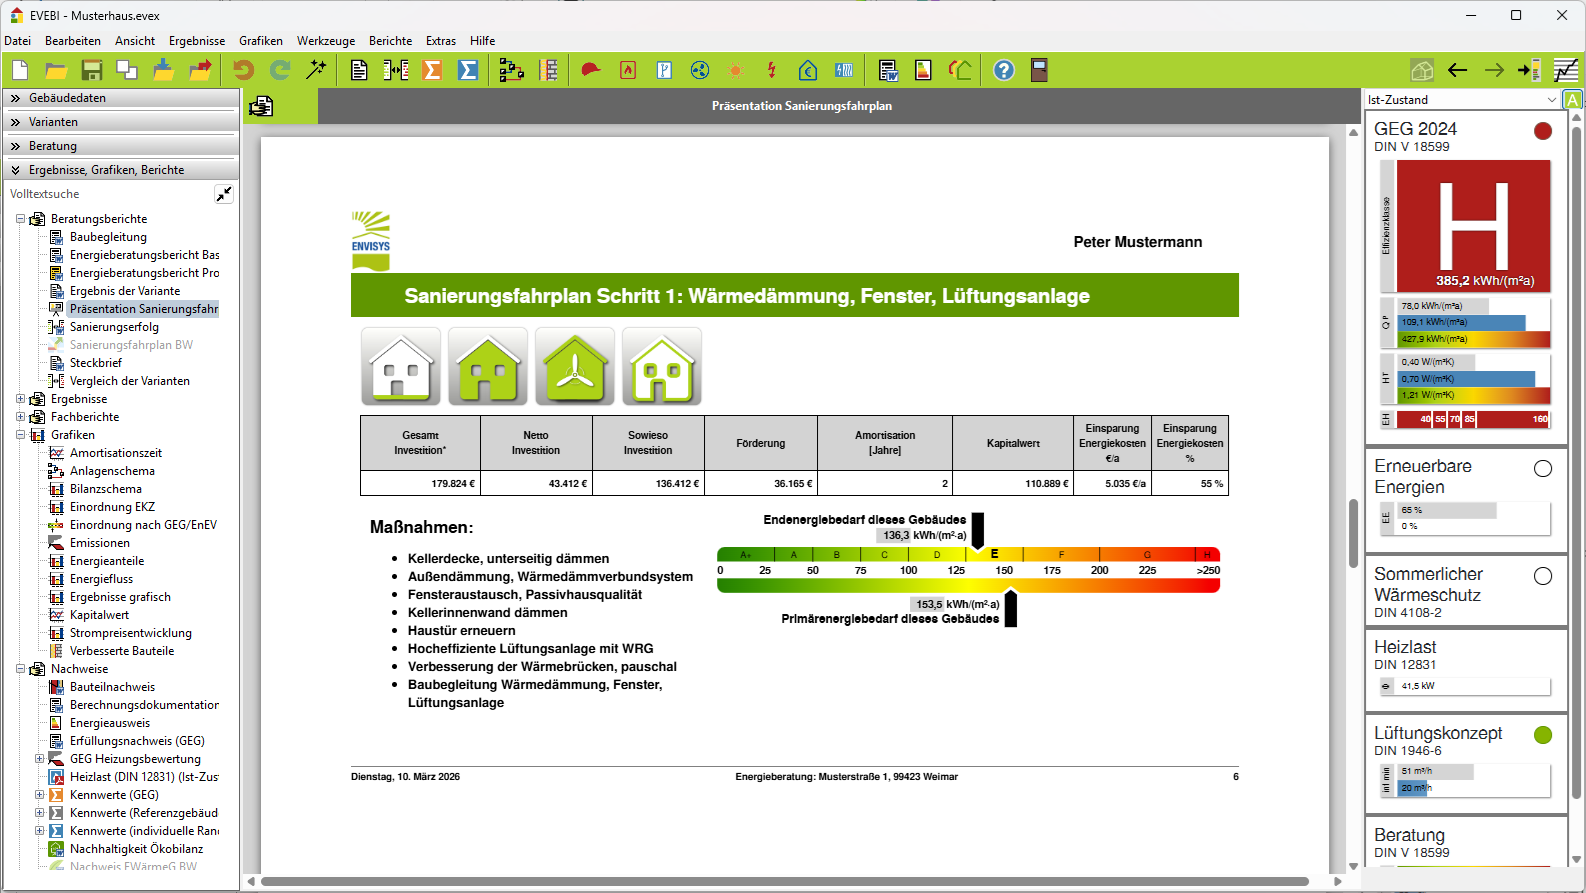Click the brown door icon in toolbar
The height and width of the screenshot is (893, 1586).
(x=1040, y=70)
